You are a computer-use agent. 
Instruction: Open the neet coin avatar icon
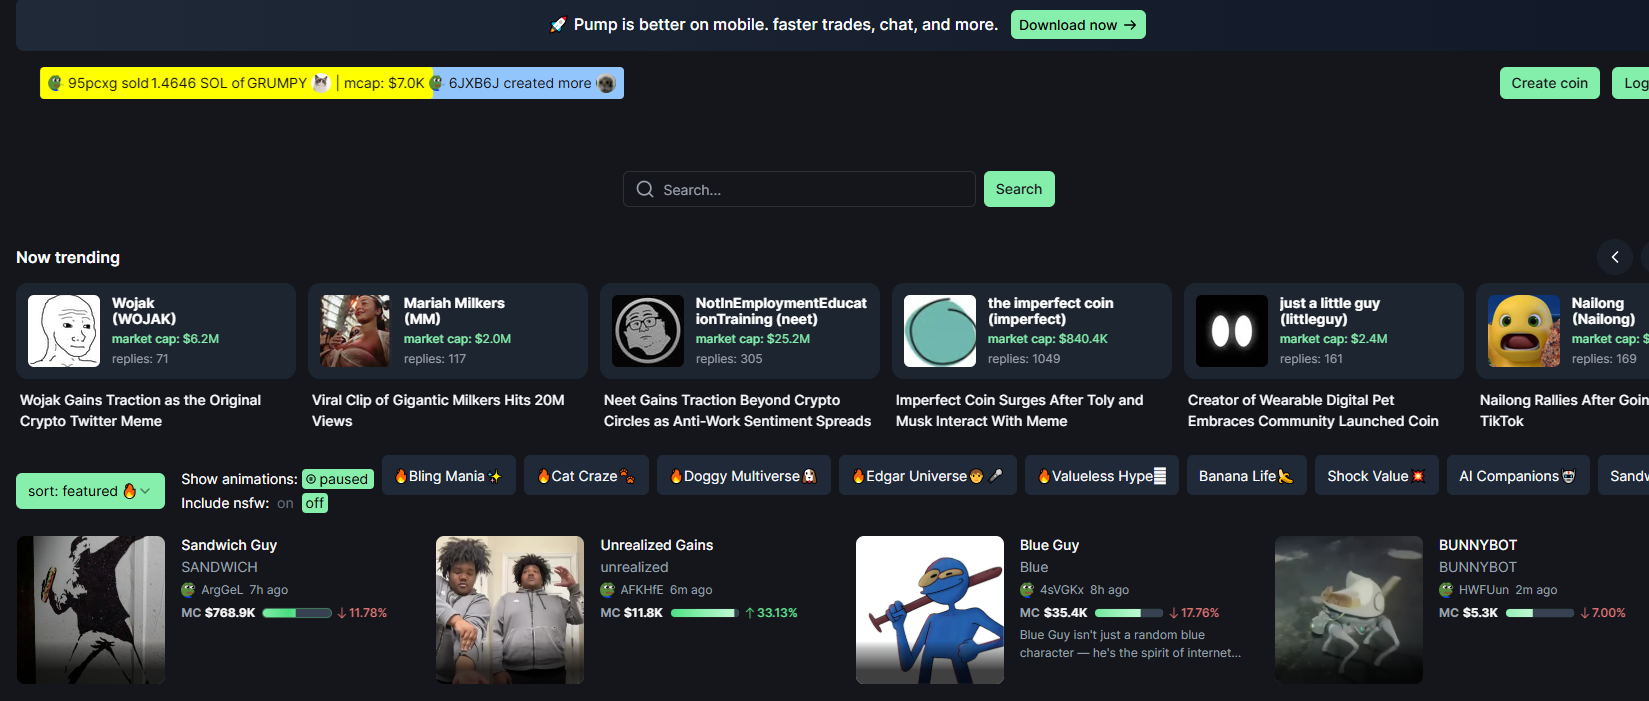click(x=648, y=331)
